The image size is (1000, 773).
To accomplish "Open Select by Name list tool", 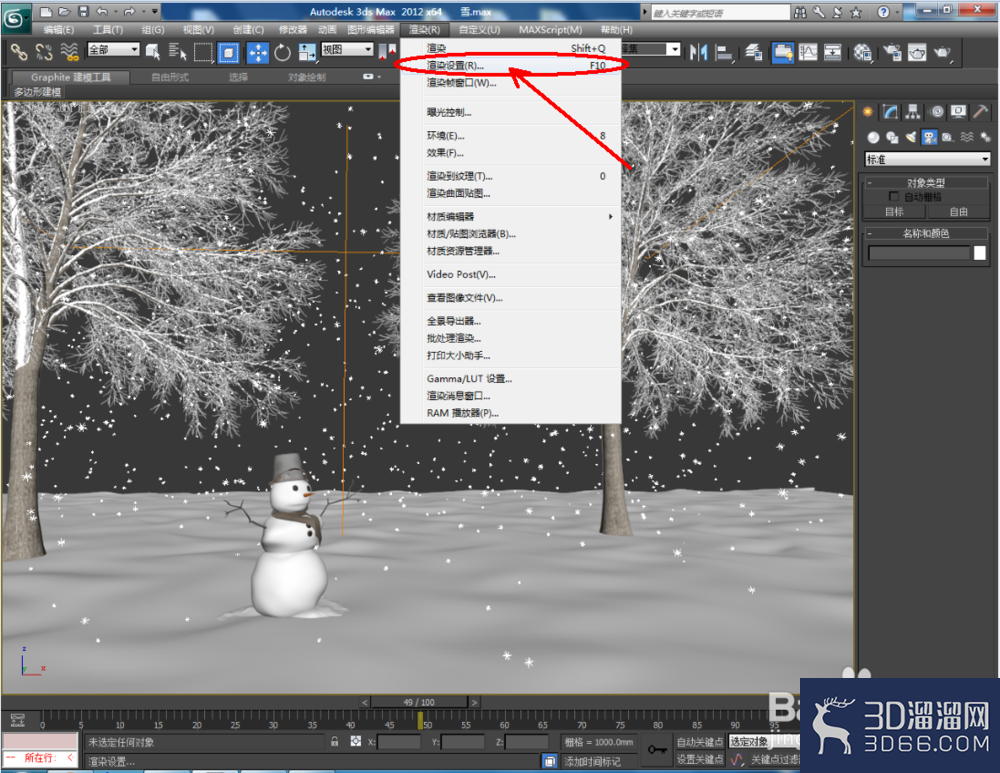I will pyautogui.click(x=177, y=52).
